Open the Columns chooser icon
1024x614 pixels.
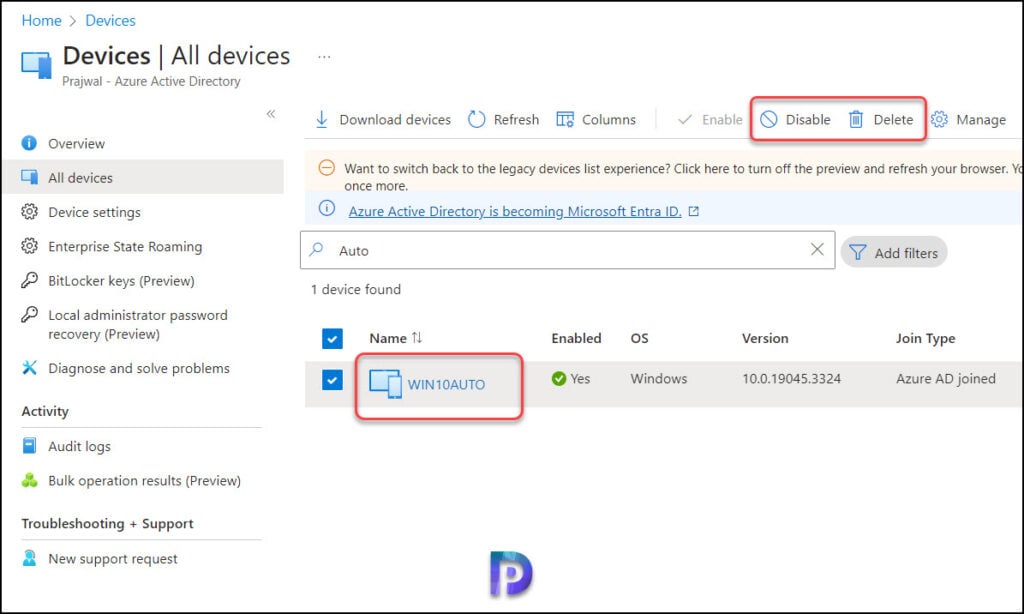point(565,120)
